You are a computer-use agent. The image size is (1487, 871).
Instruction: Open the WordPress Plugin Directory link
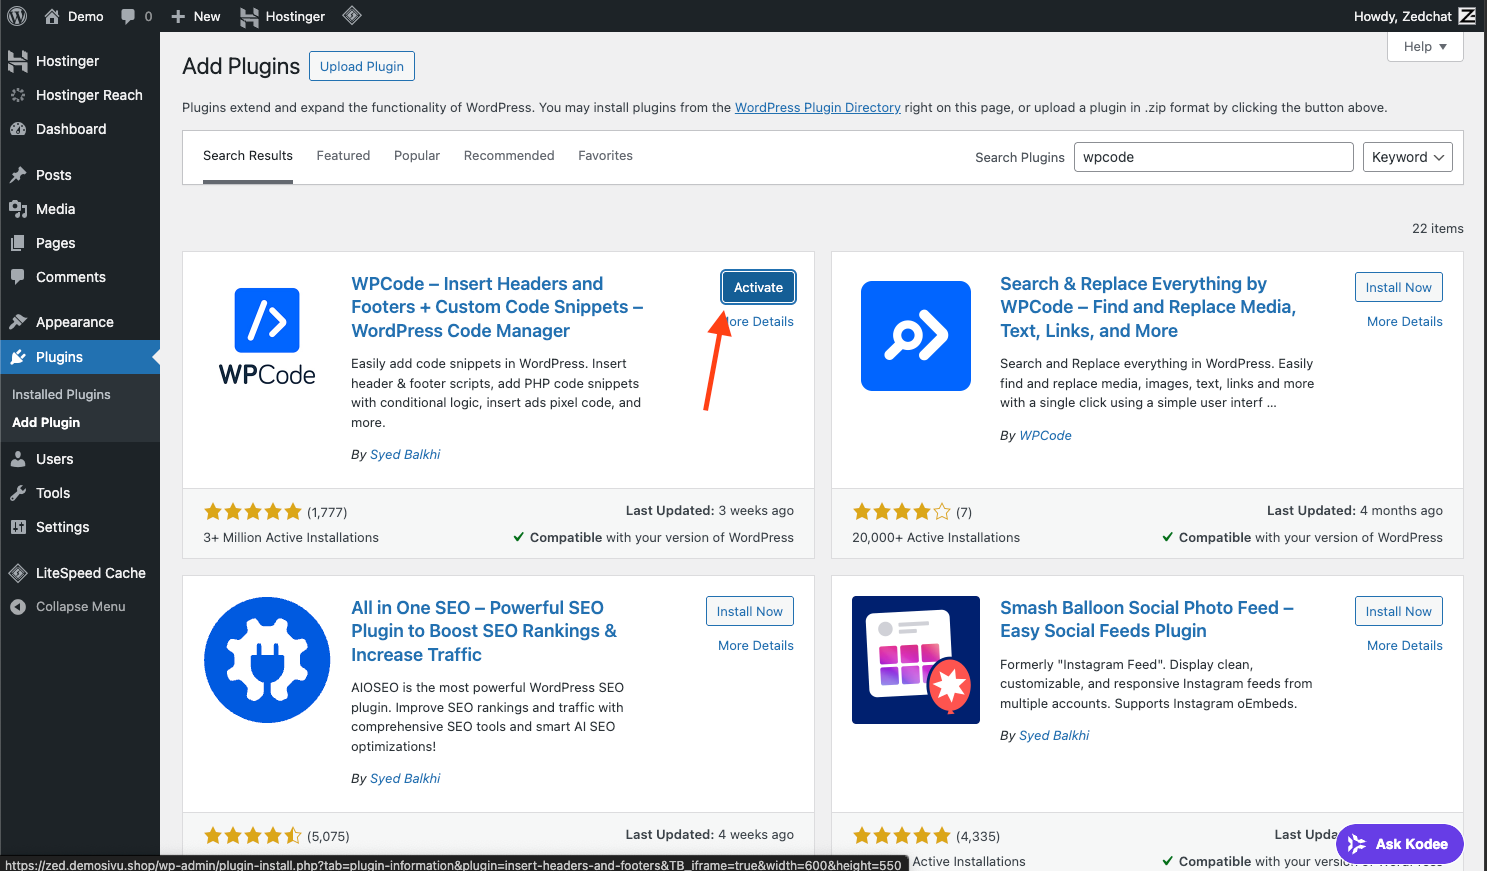click(817, 108)
